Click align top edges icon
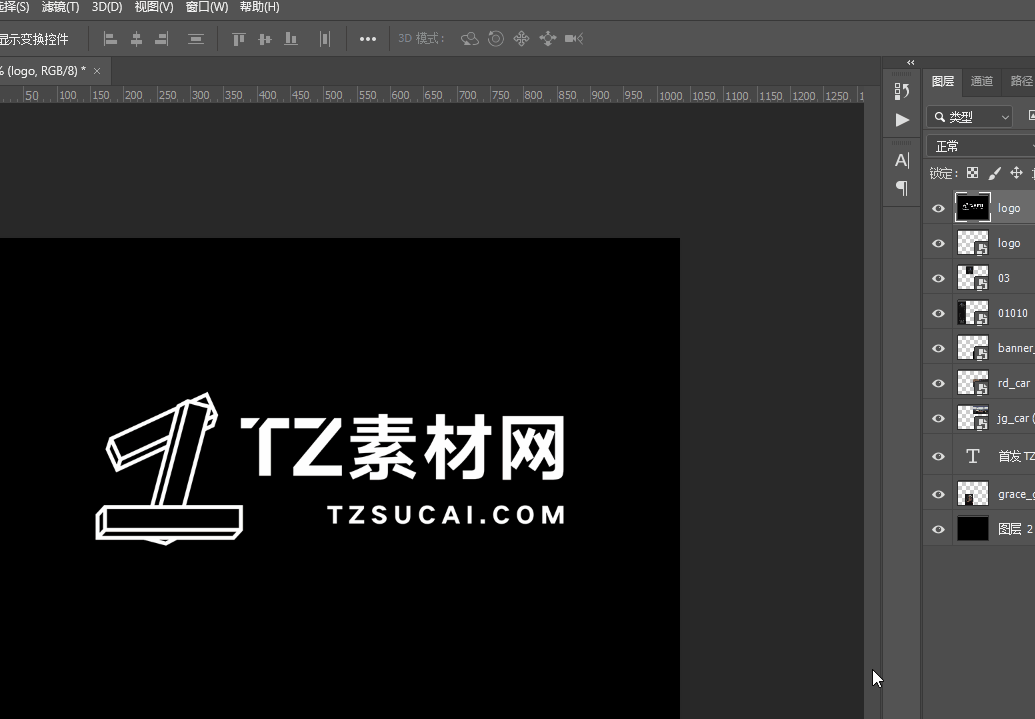The height and width of the screenshot is (719, 1035). tap(239, 39)
